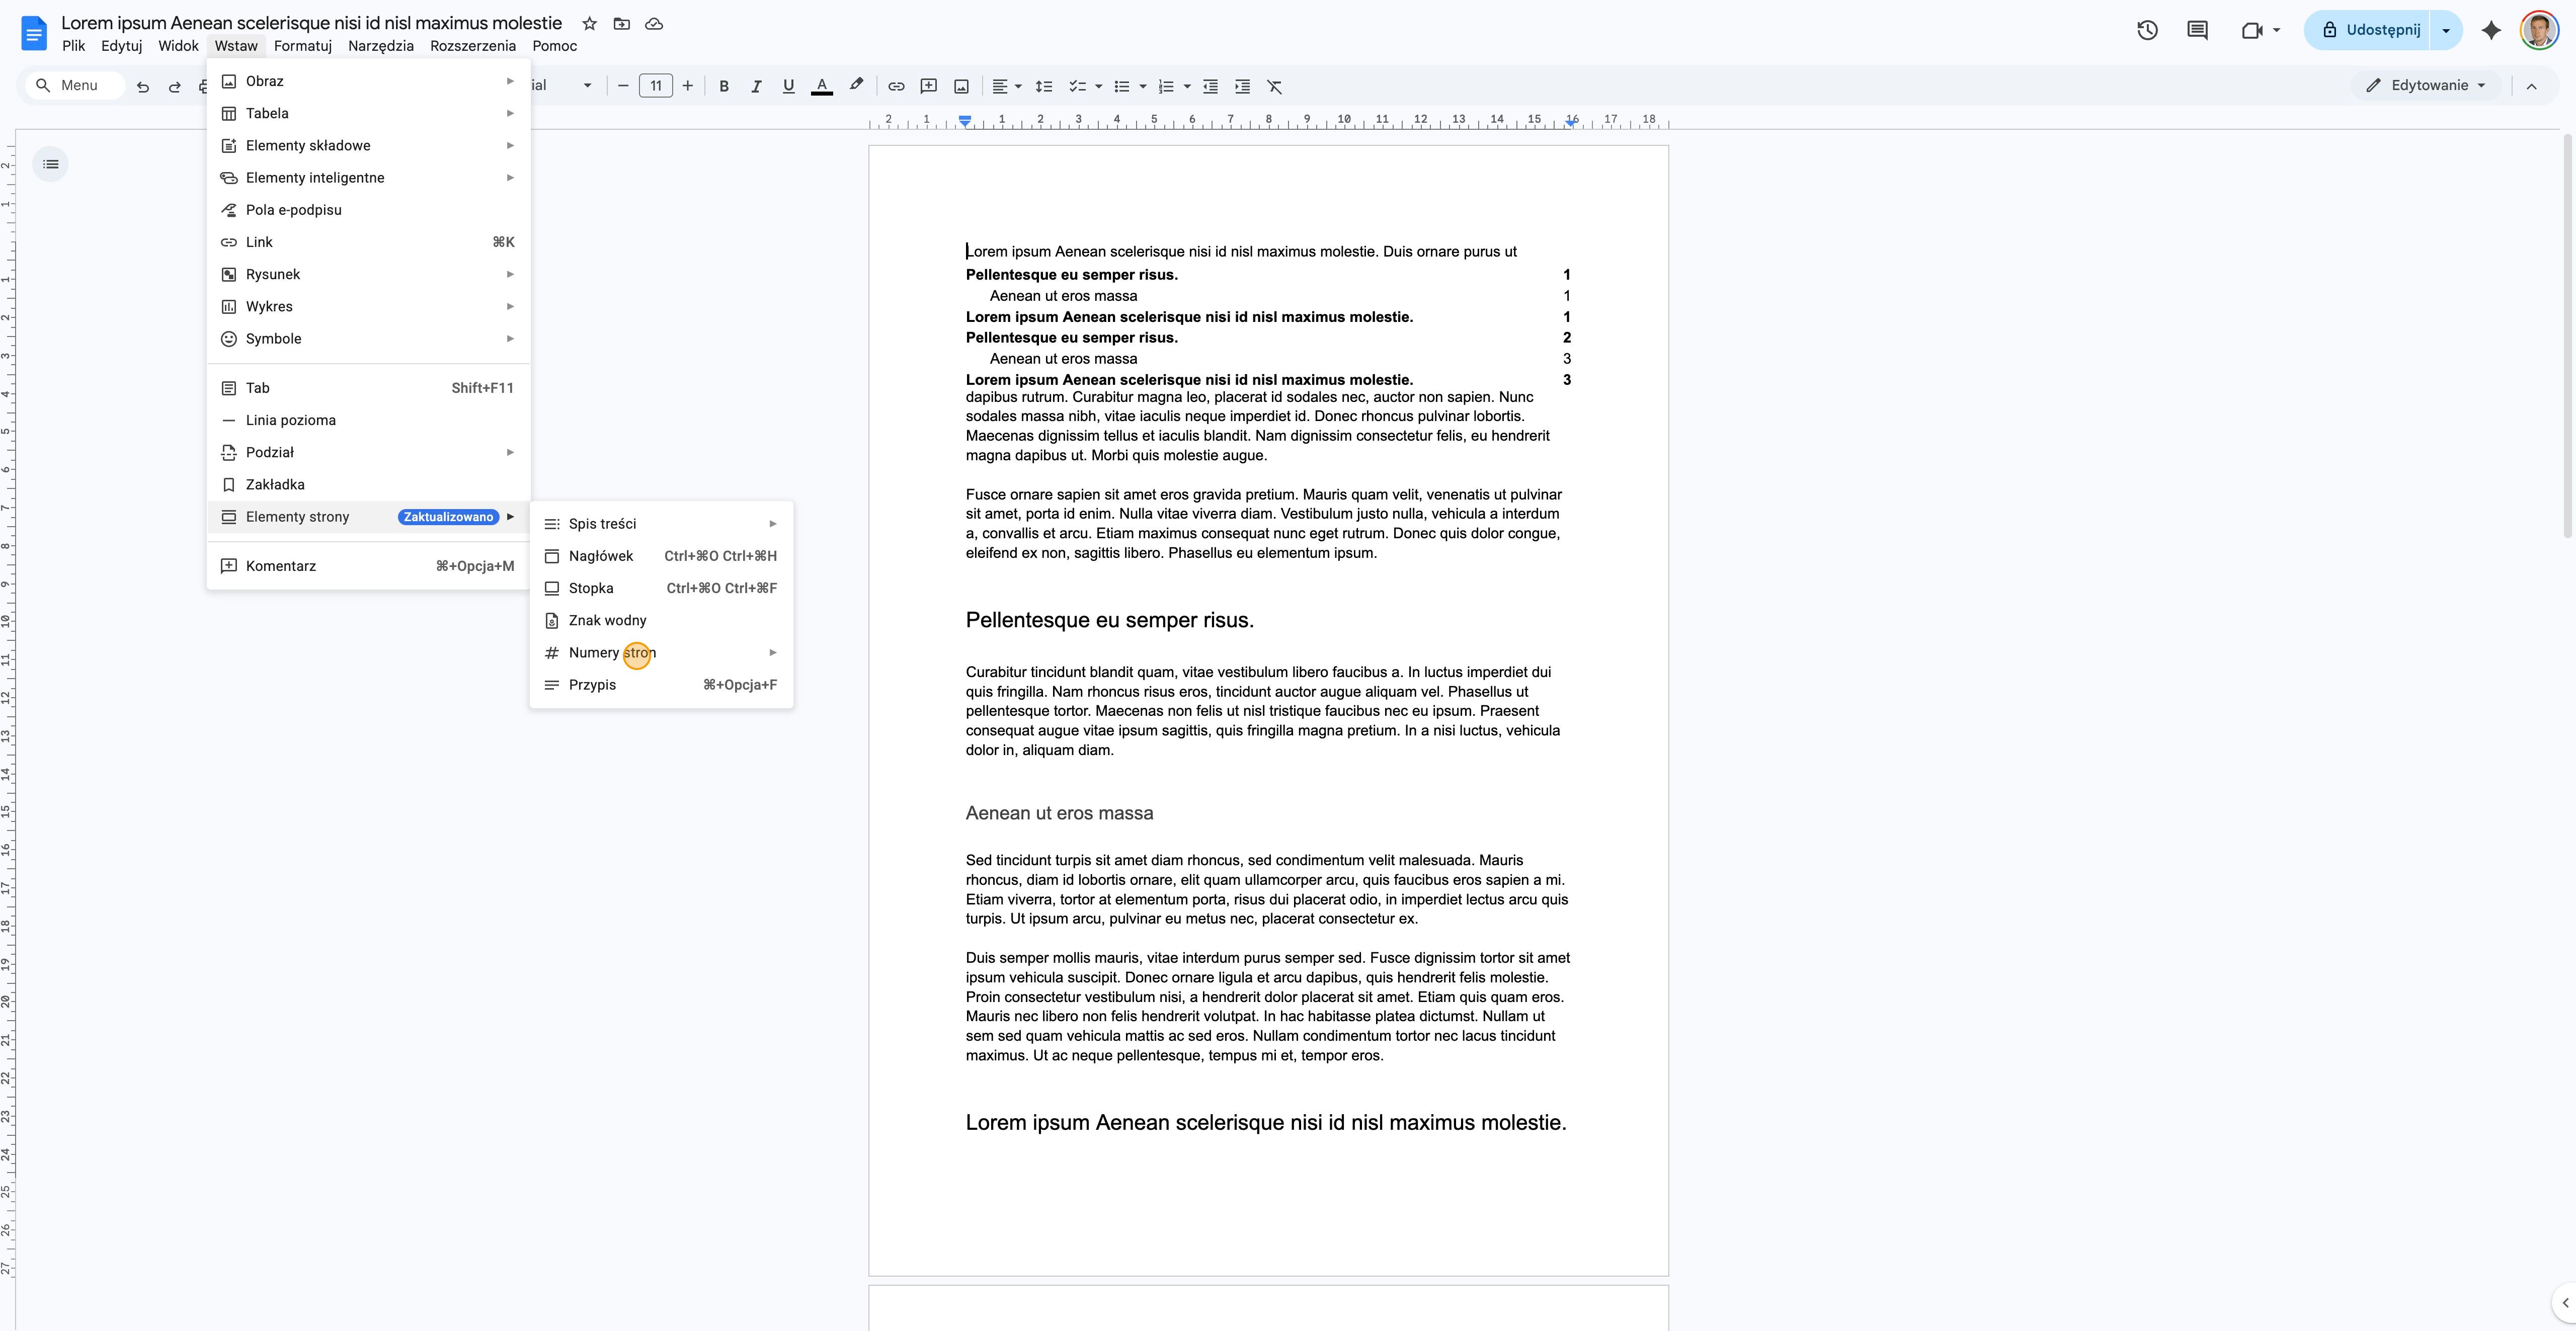Click the insert link toolbar icon
Screen dimensions: 2576x1331
[x=896, y=86]
